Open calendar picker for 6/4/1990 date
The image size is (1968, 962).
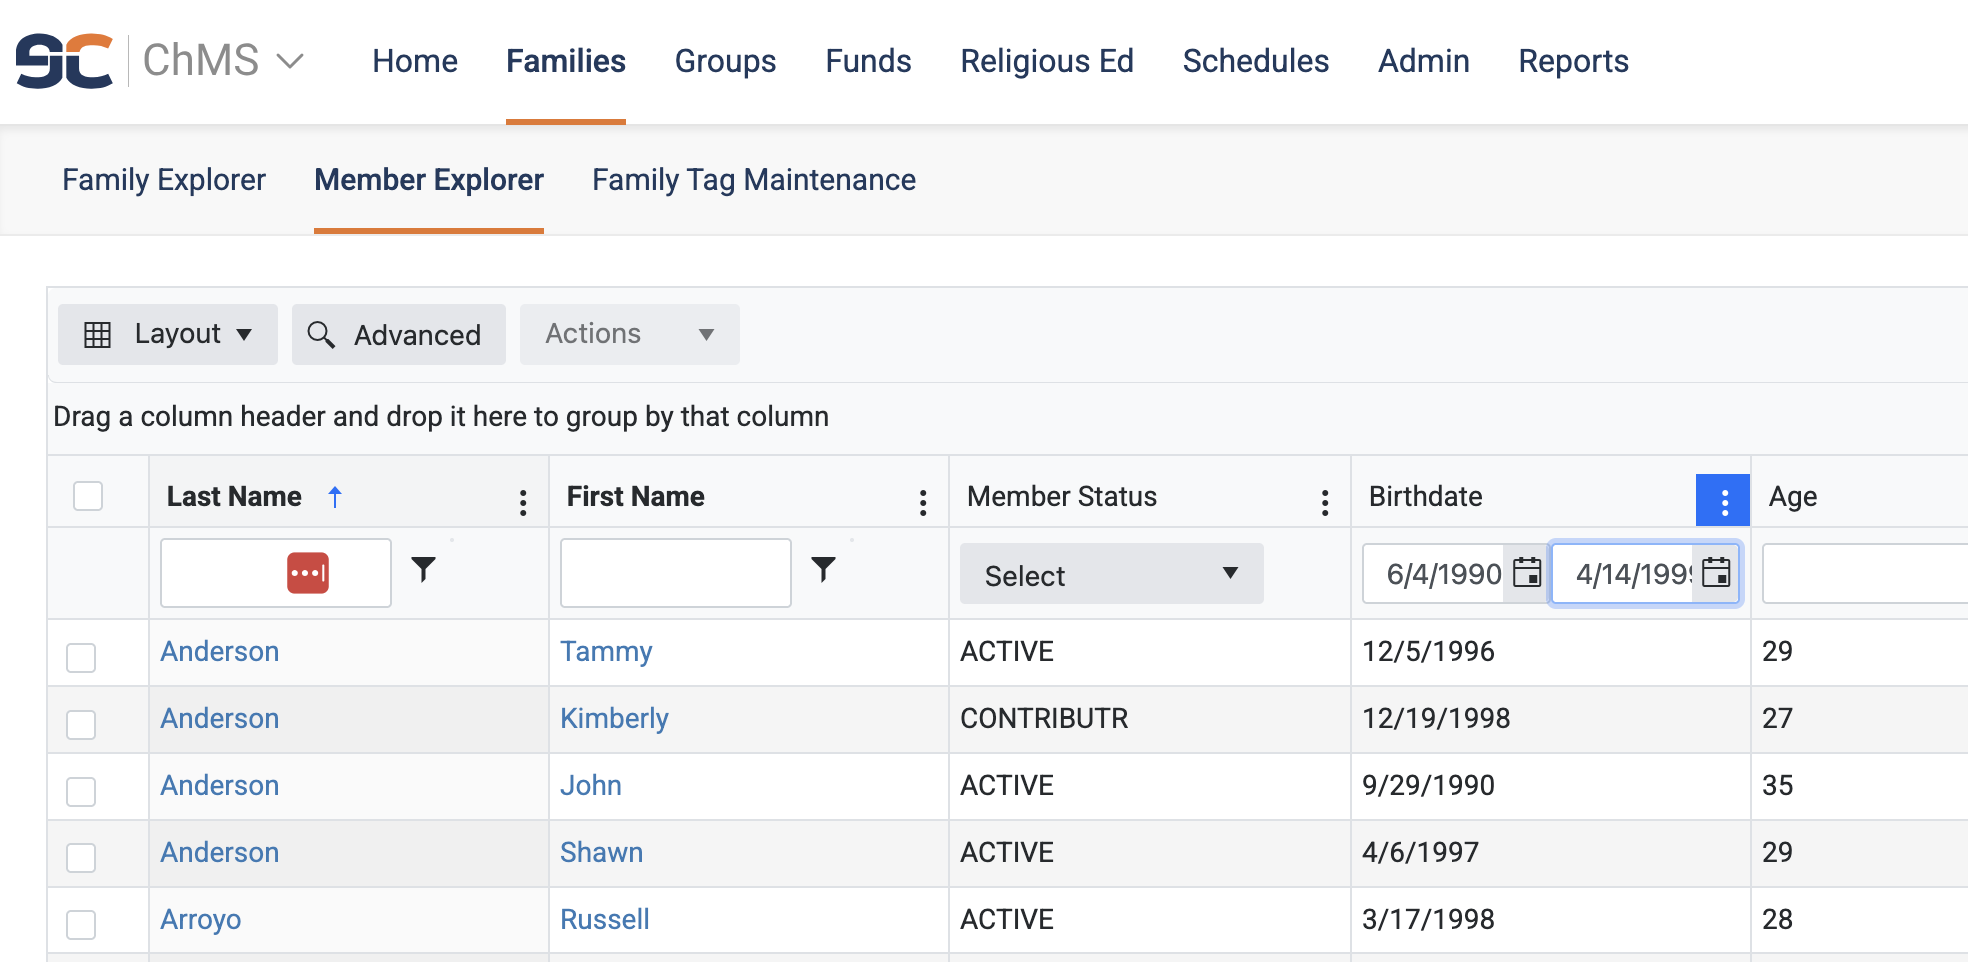pyautogui.click(x=1527, y=573)
